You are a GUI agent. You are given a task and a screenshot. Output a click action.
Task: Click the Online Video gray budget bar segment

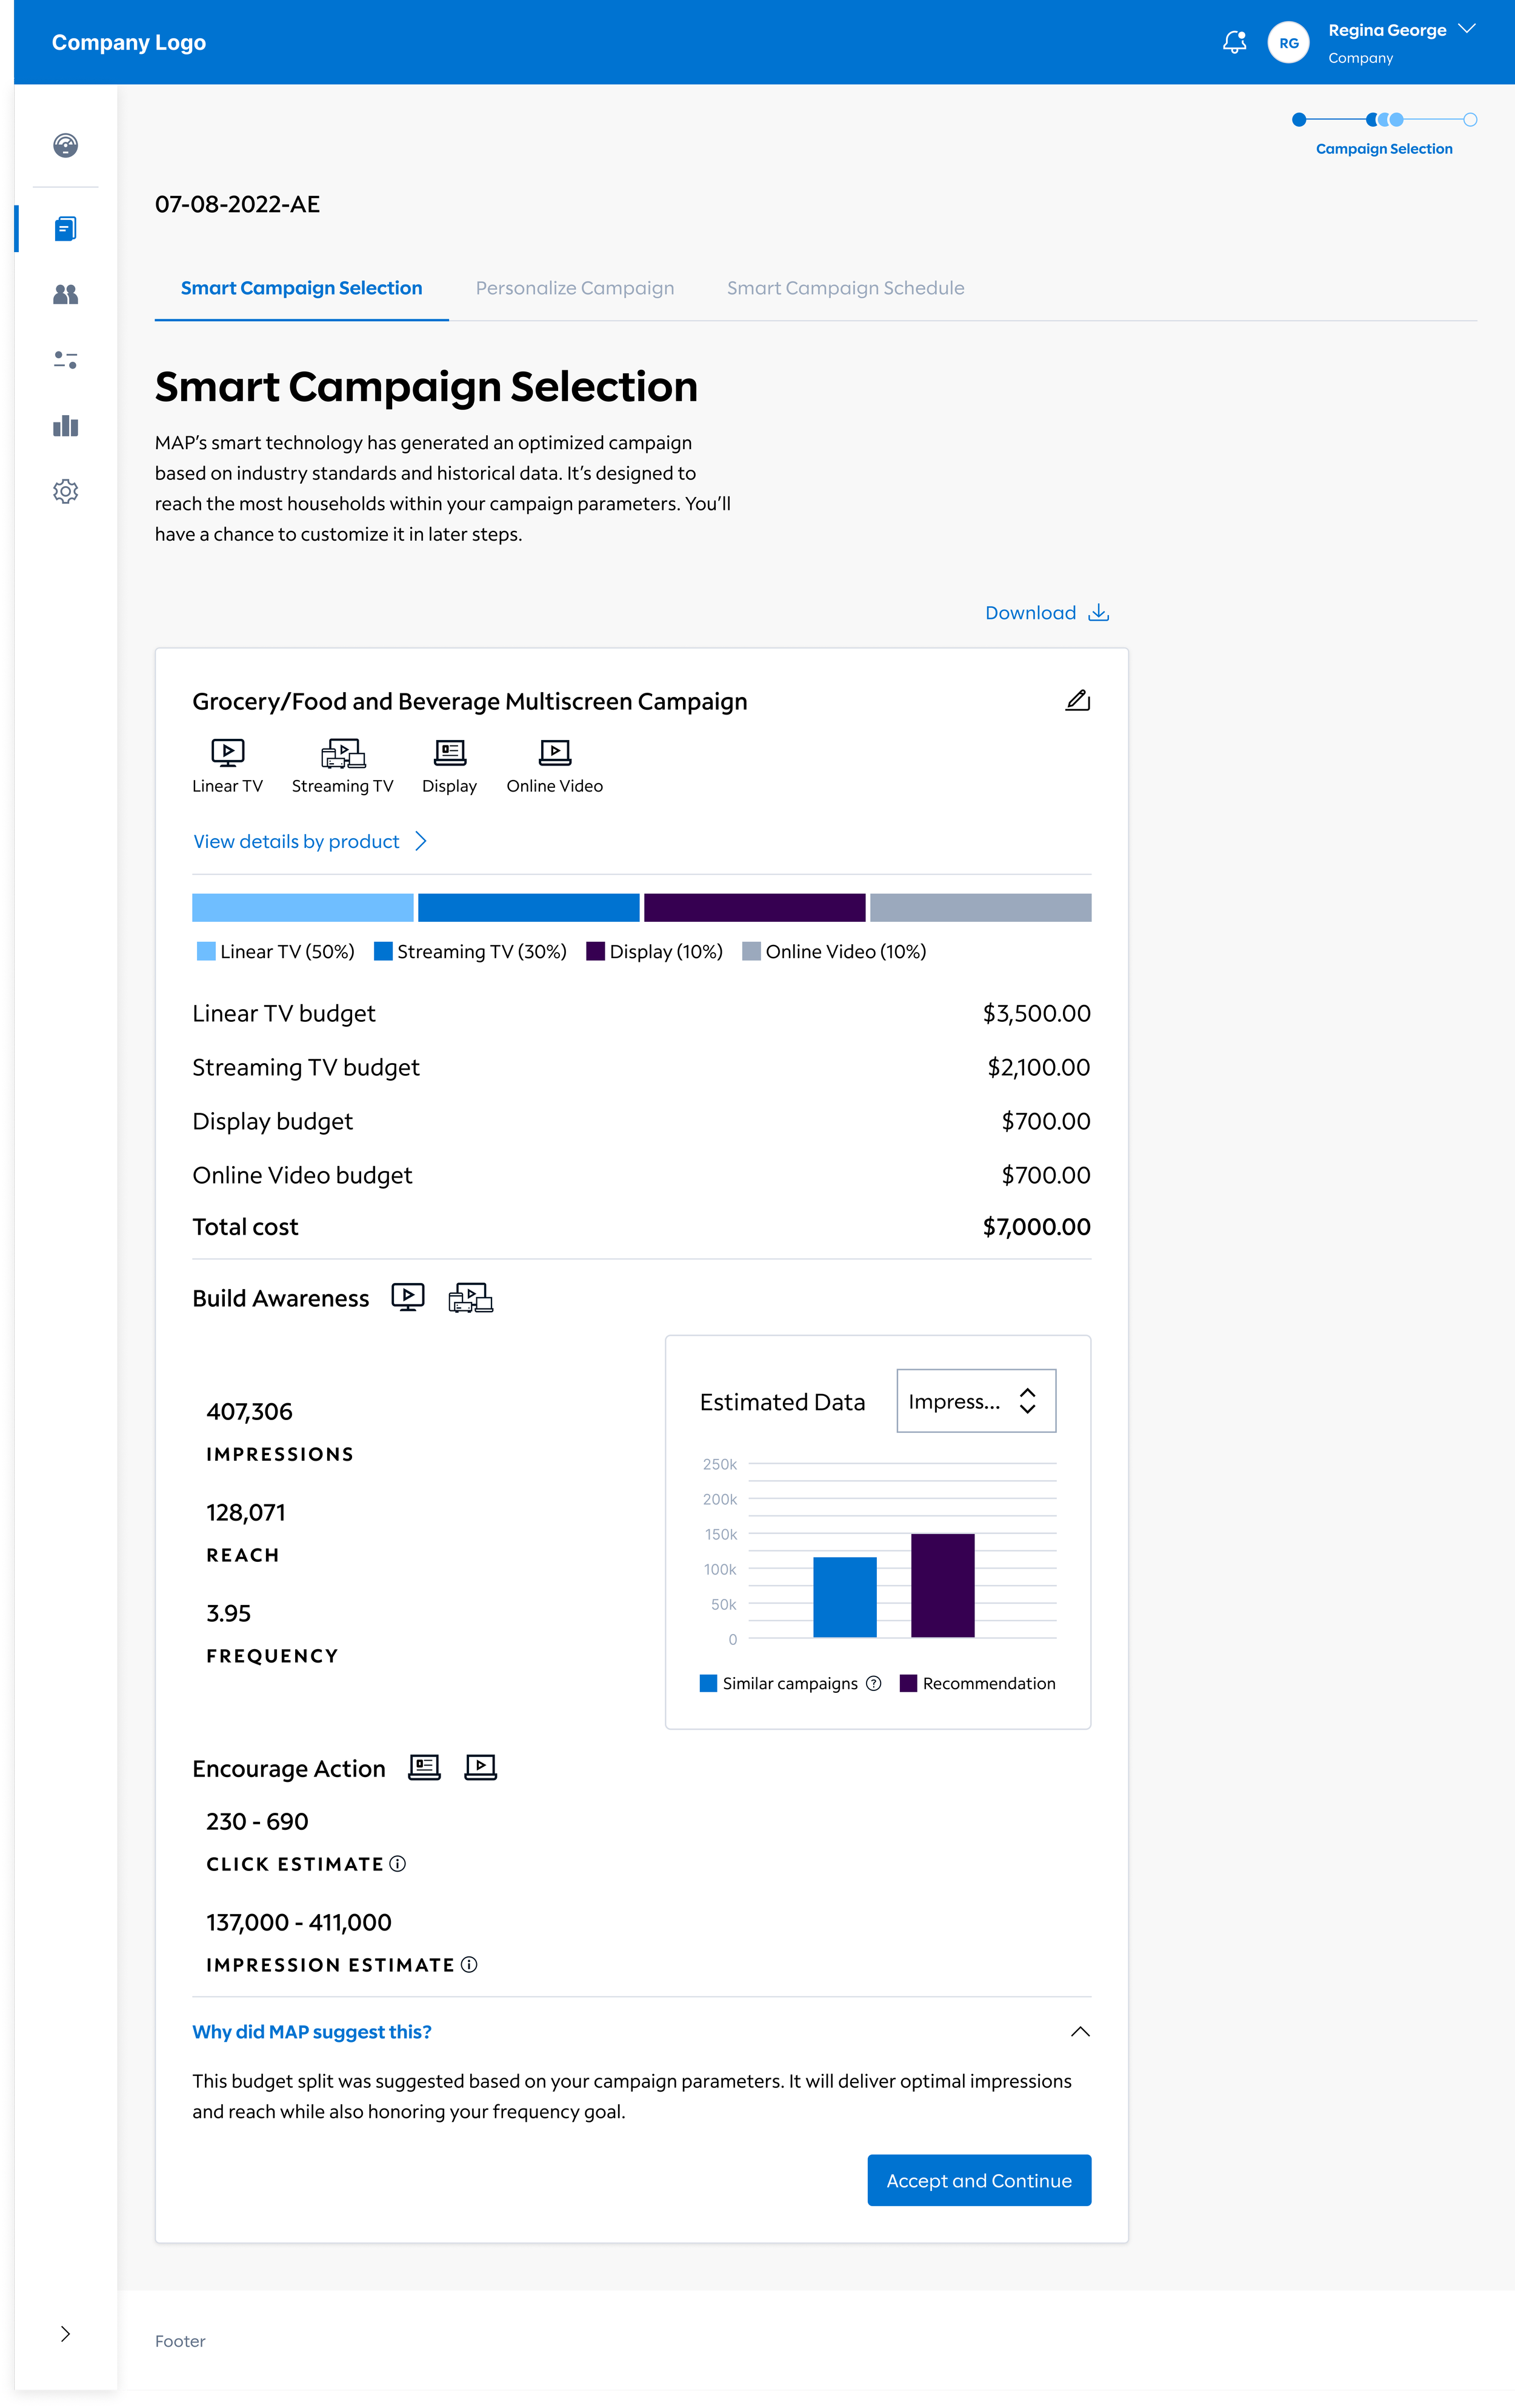tap(981, 907)
